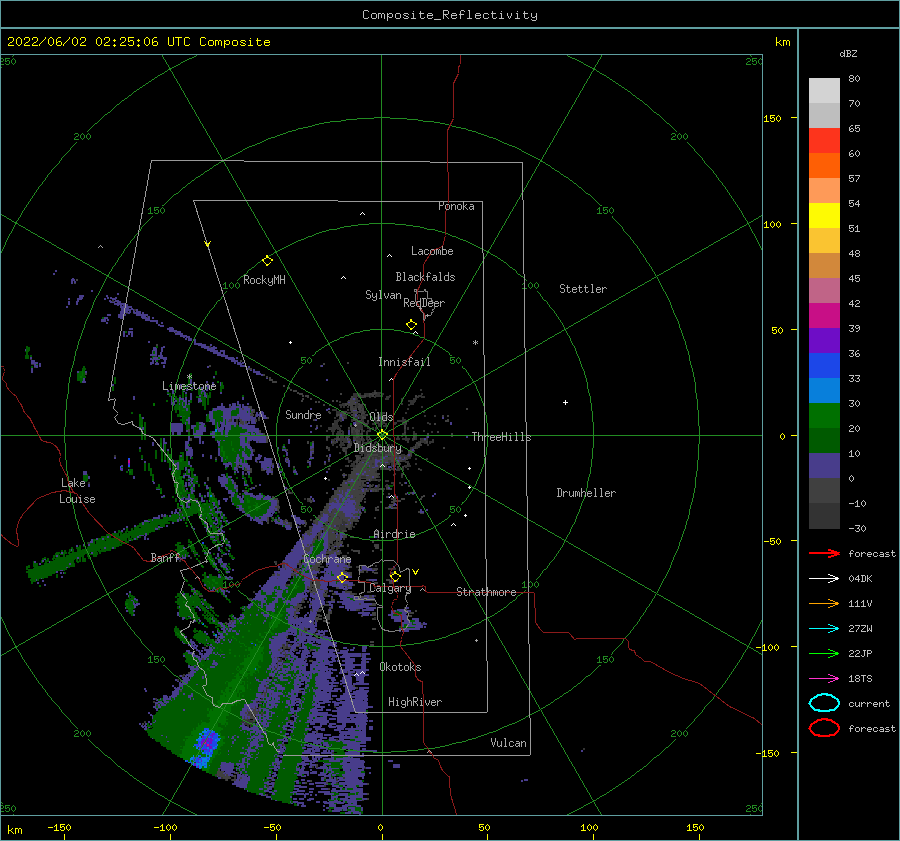
Task: Click the Calgary city label
Action: [390, 588]
